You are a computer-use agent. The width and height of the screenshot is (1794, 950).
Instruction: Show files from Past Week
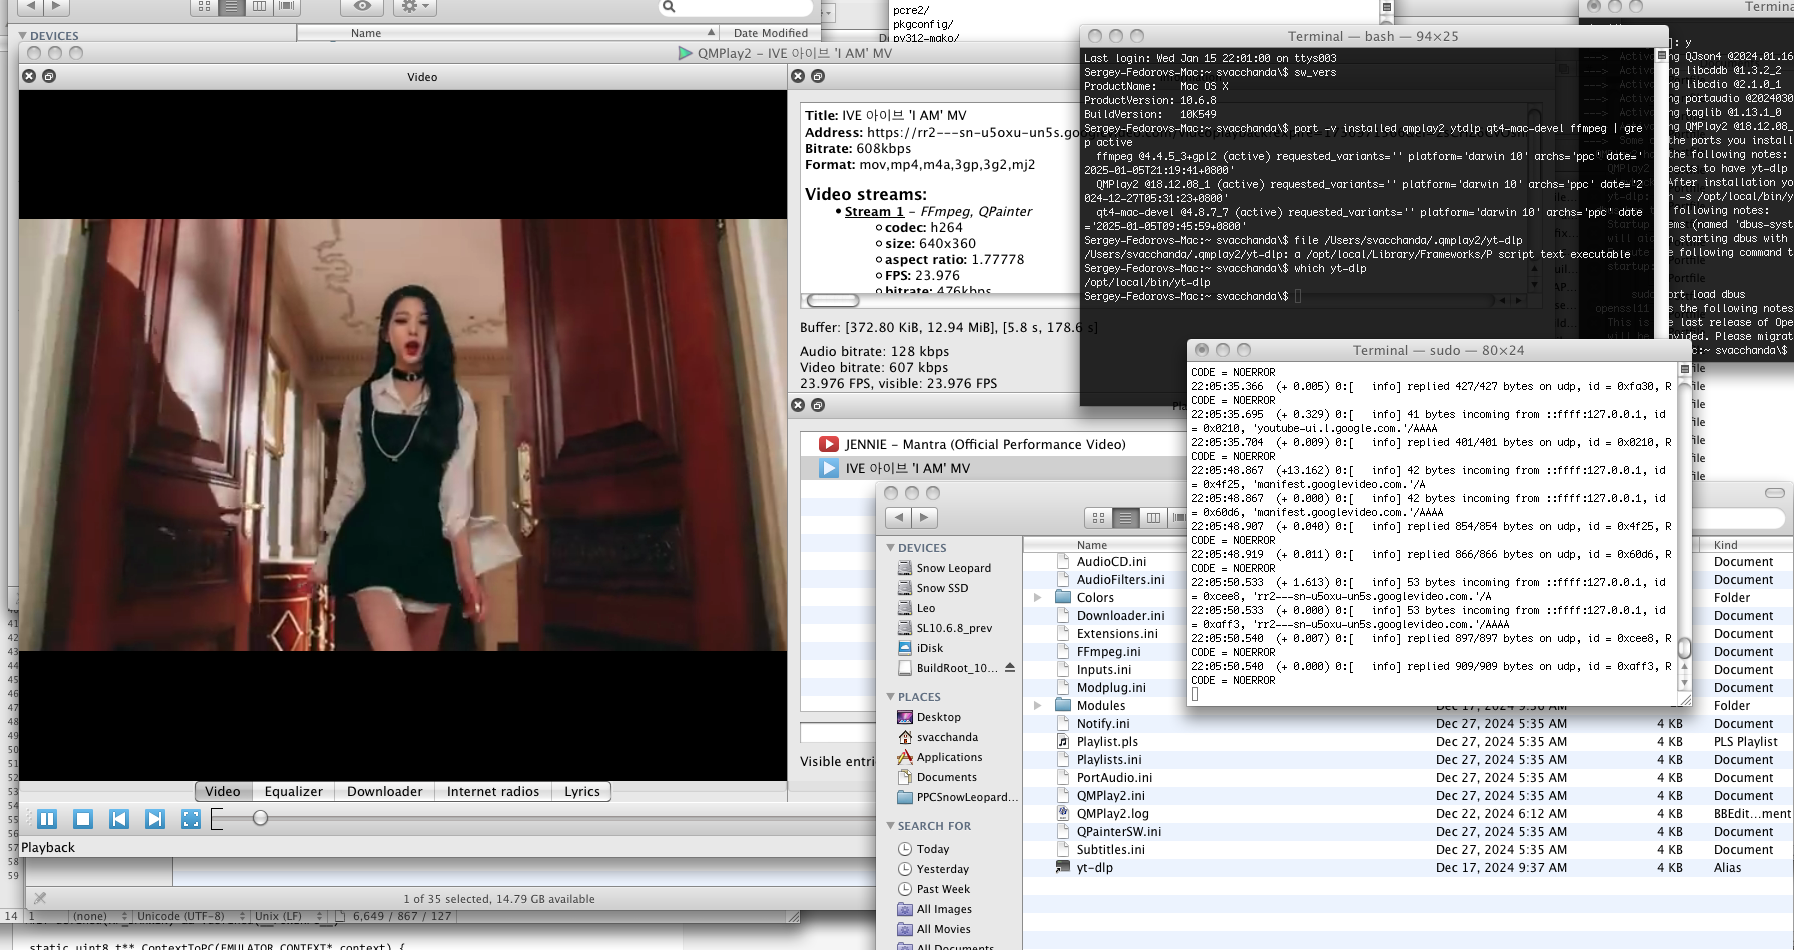pos(943,889)
